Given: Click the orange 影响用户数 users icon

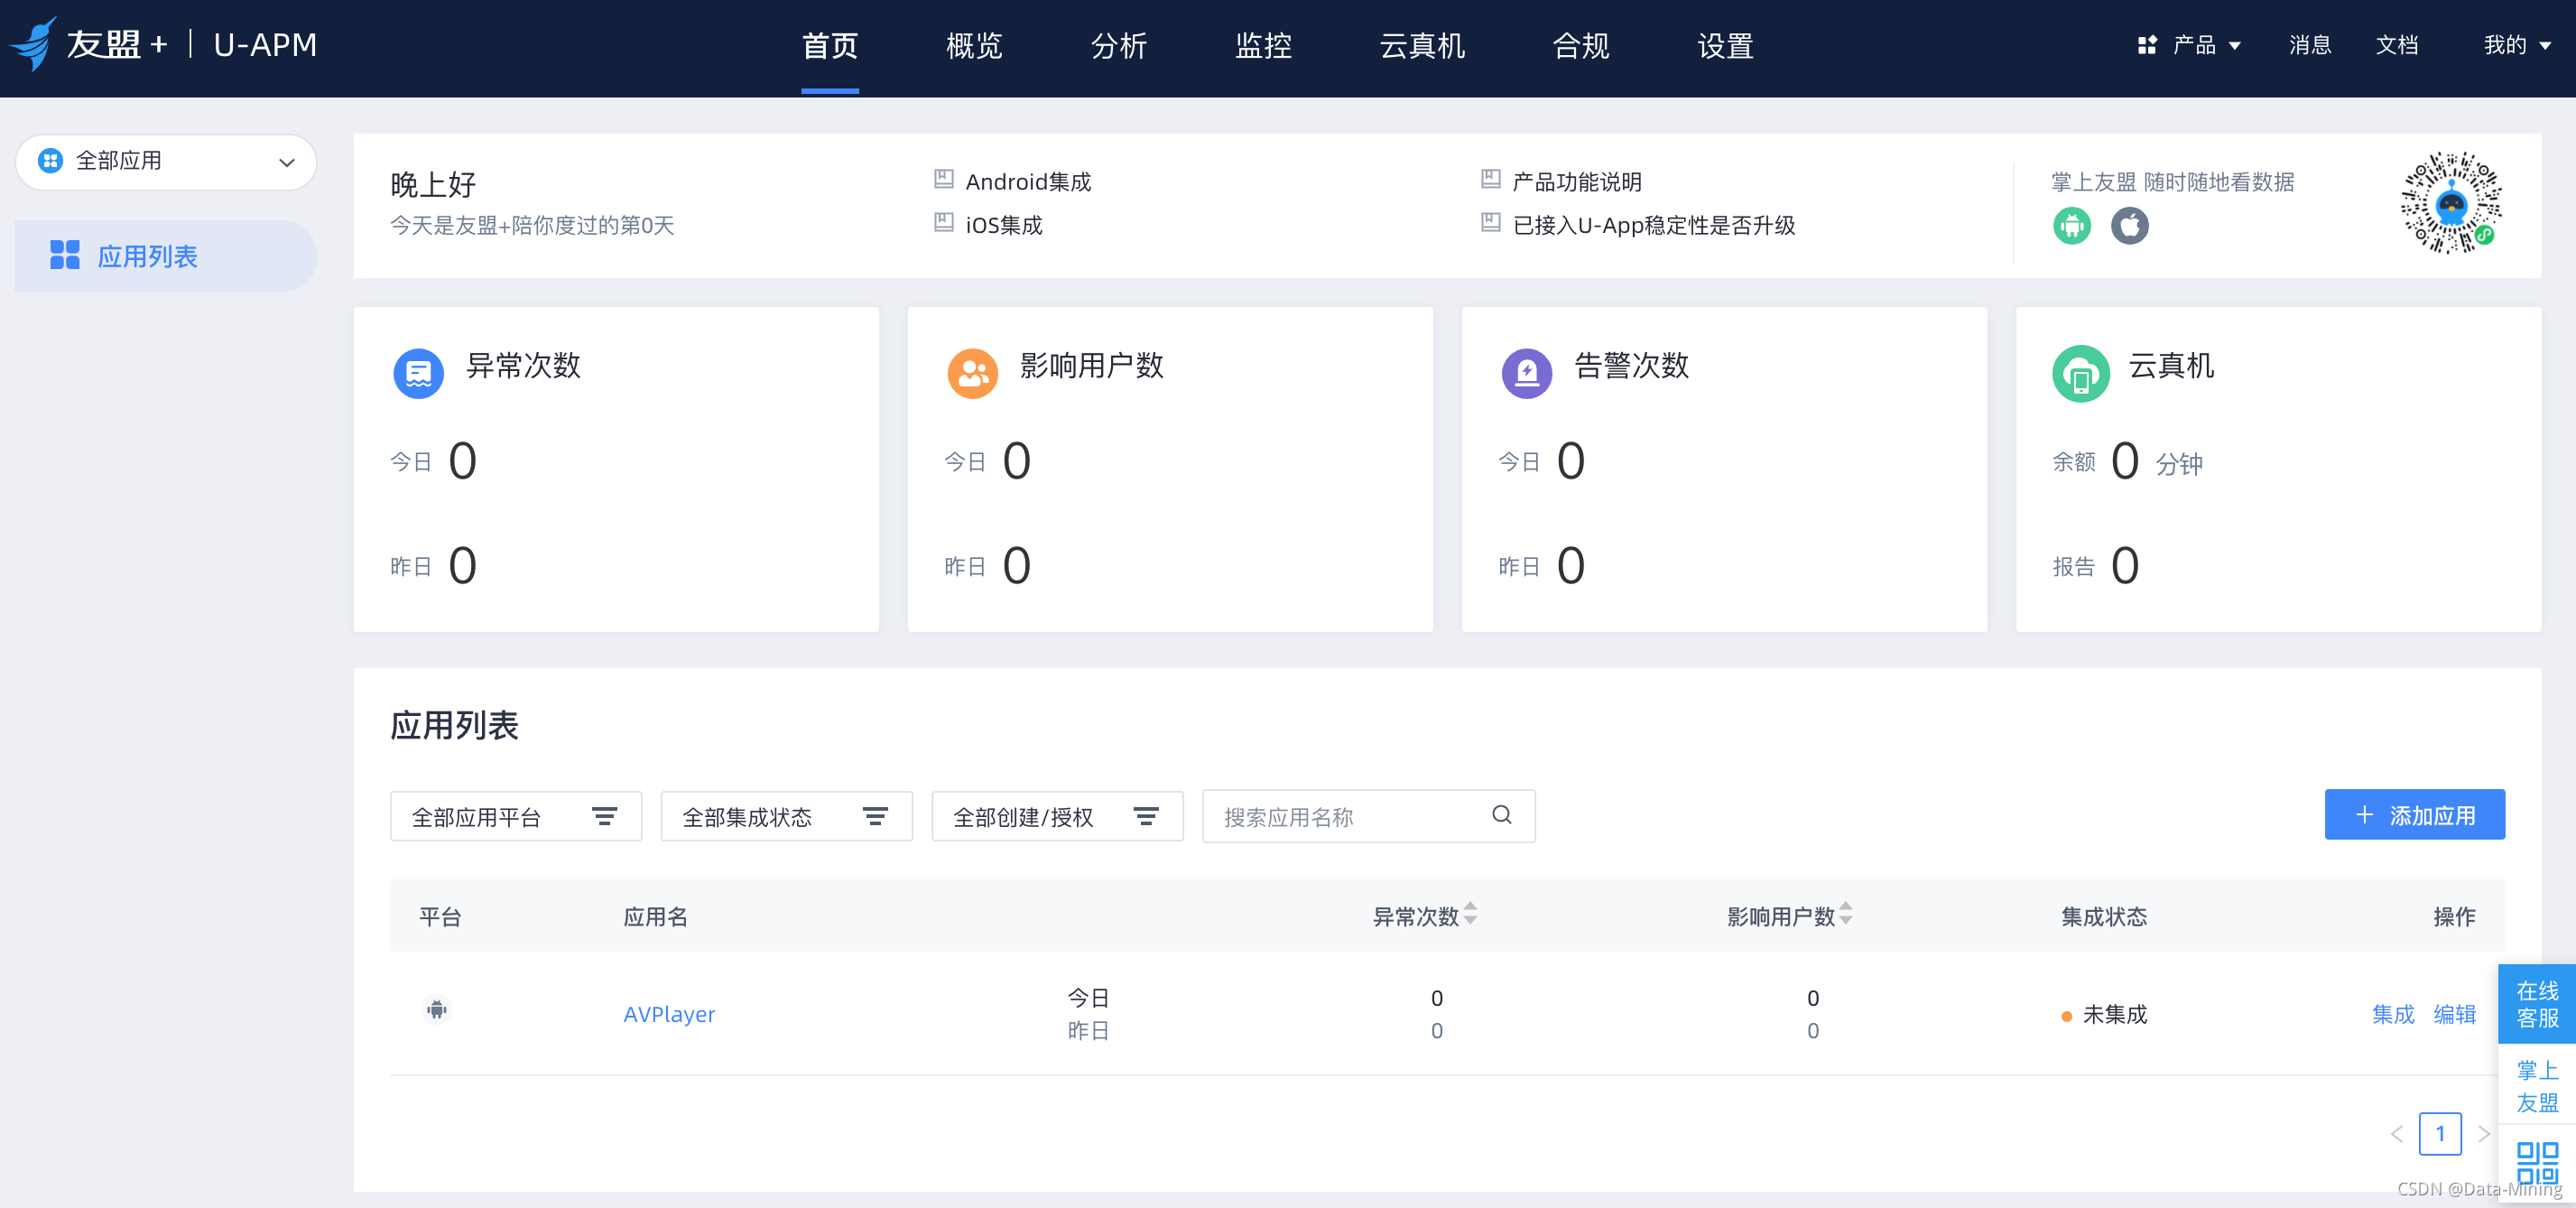Looking at the screenshot, I should [972, 373].
